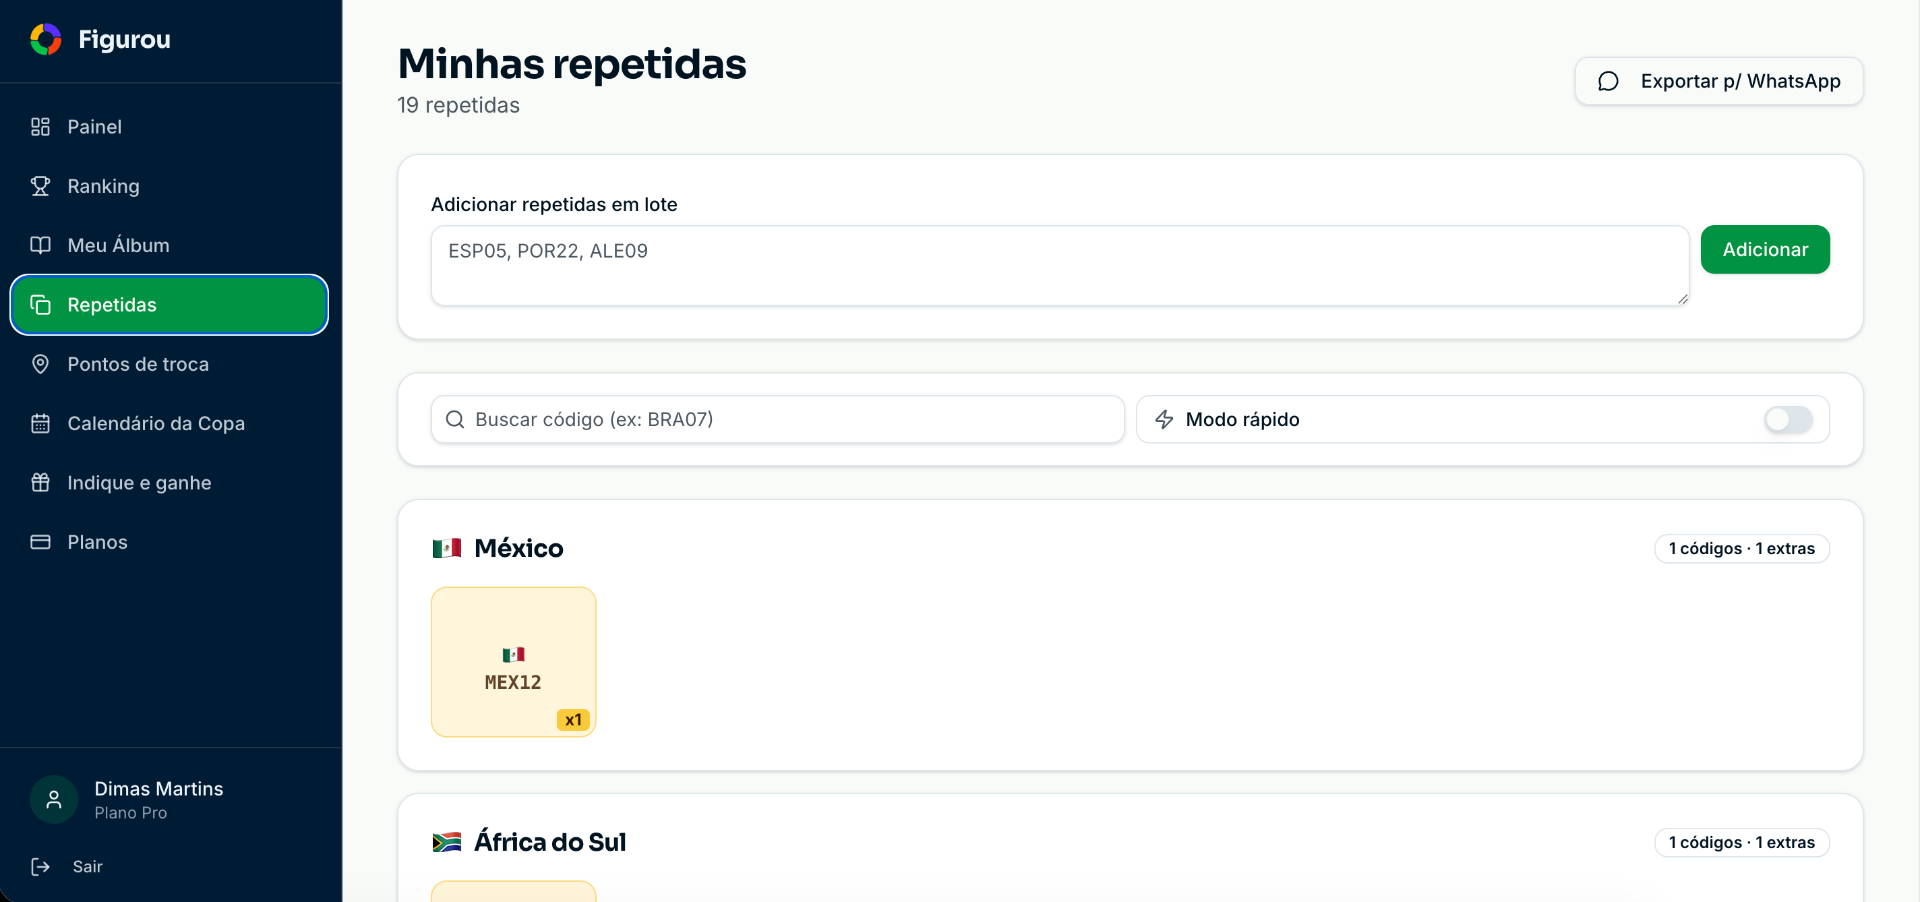
Task: Open Calendário da Copa page
Action: [x=169, y=423]
